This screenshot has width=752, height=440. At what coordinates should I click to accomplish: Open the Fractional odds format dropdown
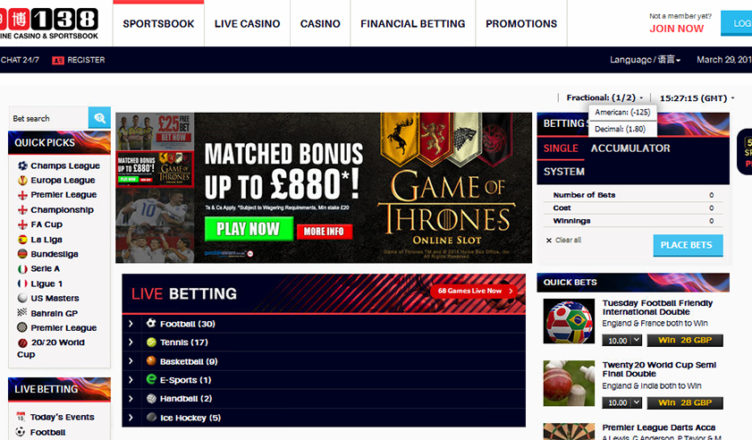(604, 98)
